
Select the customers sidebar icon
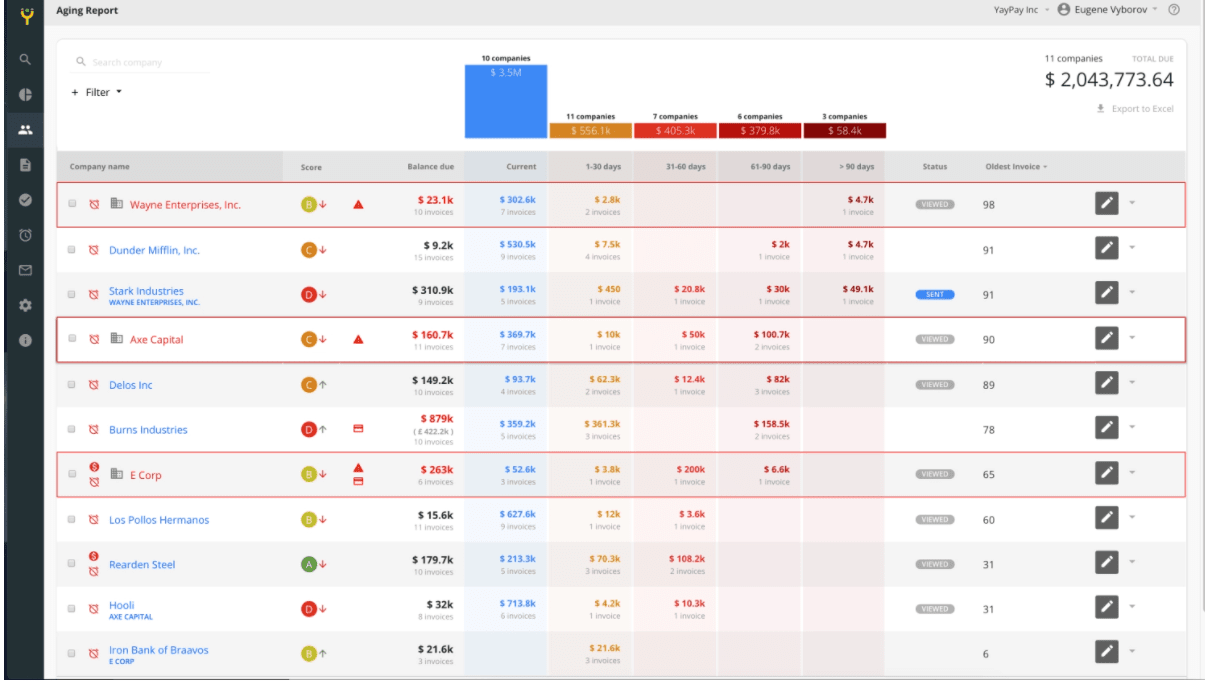coord(25,128)
